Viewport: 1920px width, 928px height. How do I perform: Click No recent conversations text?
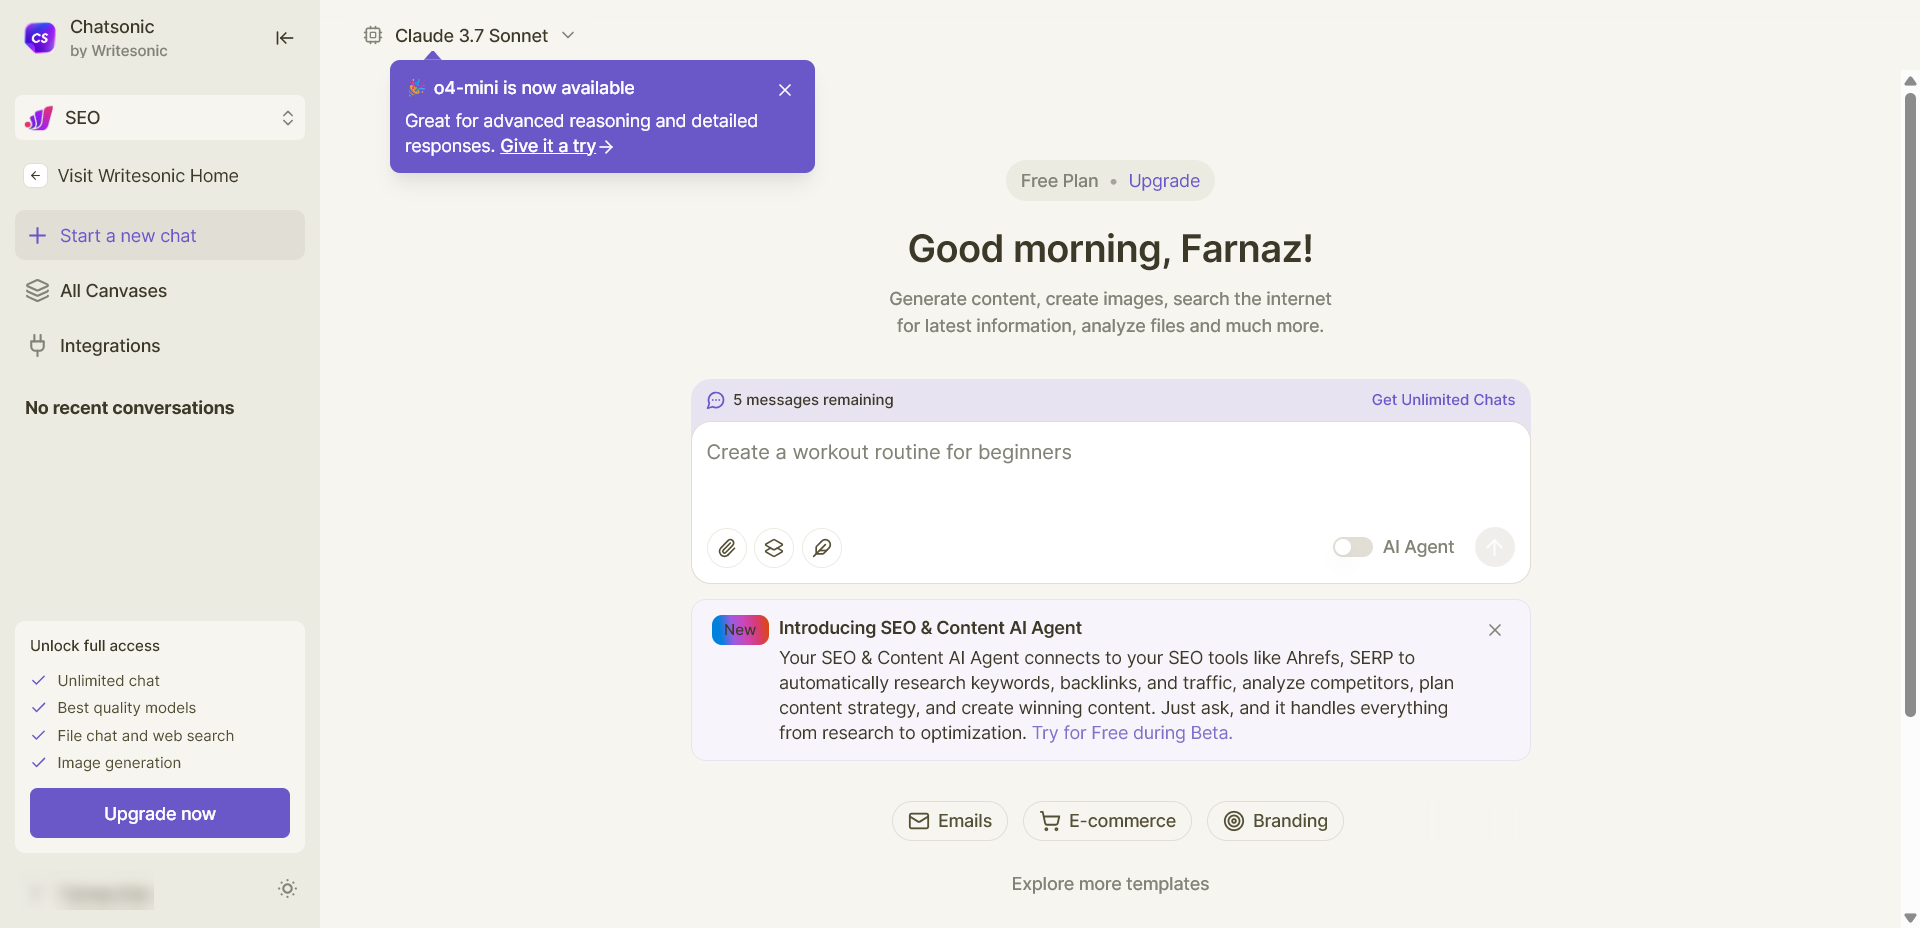tap(130, 408)
